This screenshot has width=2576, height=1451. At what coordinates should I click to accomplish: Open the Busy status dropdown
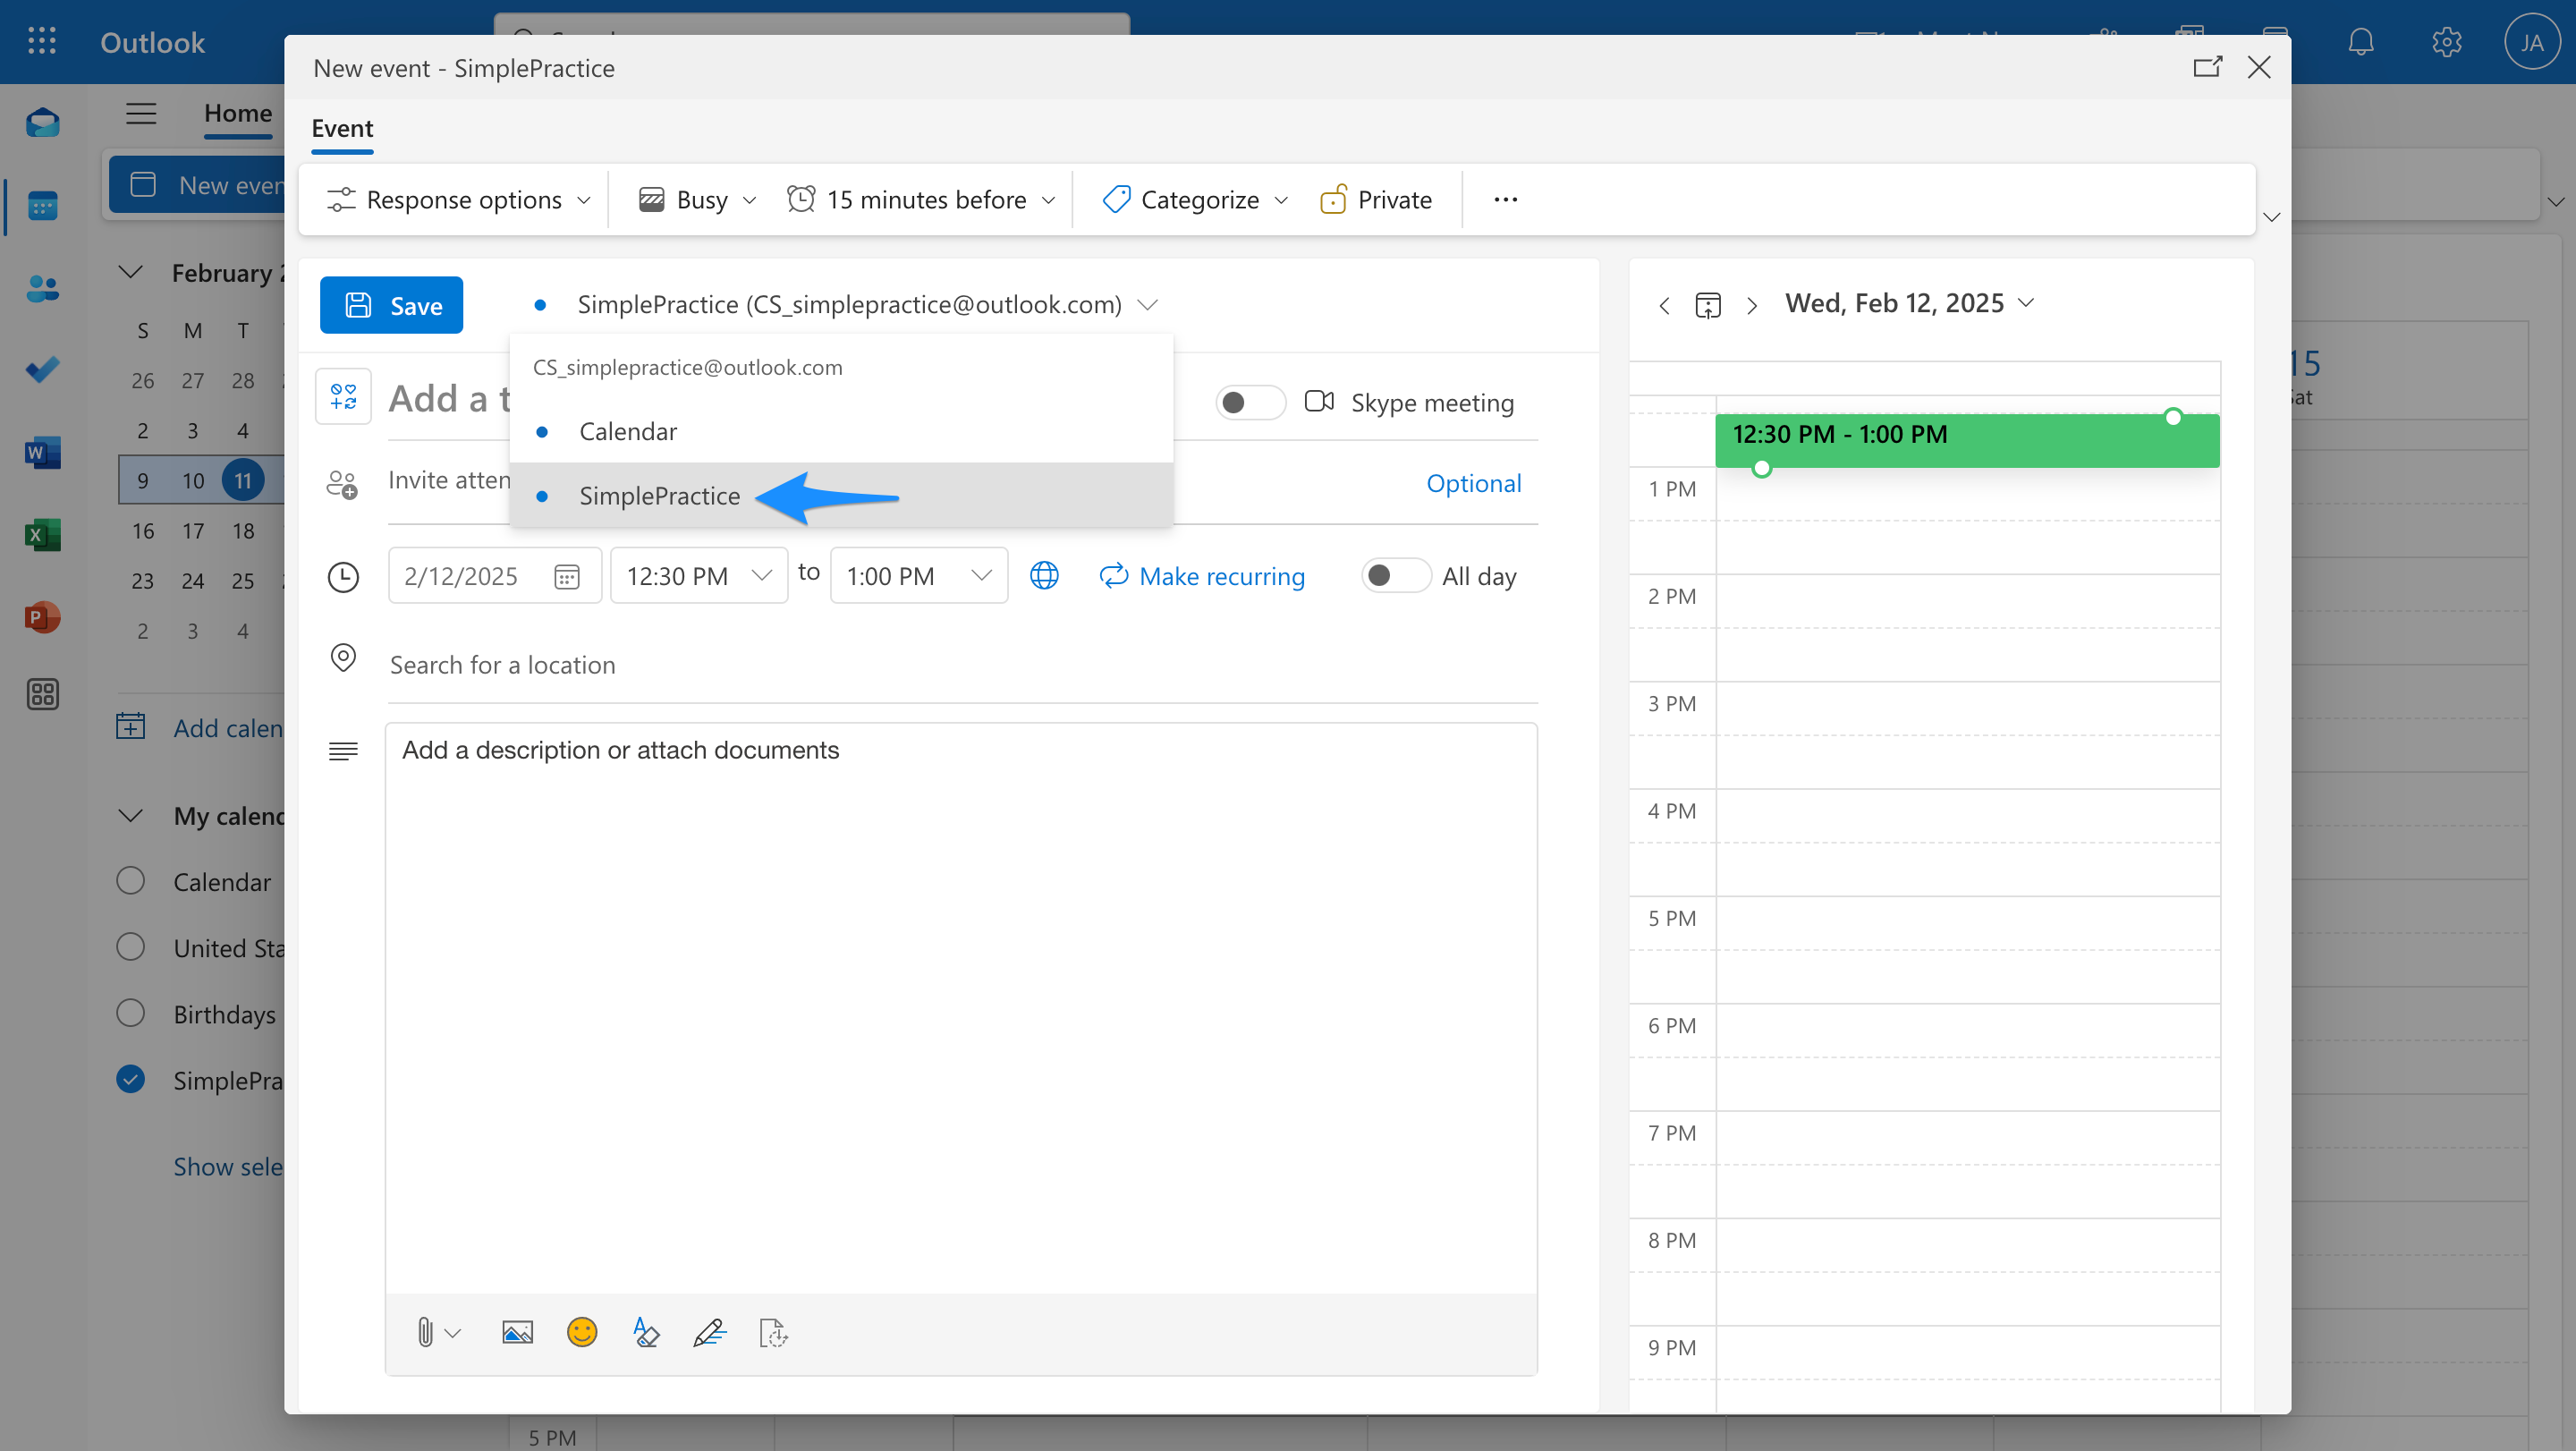point(698,199)
